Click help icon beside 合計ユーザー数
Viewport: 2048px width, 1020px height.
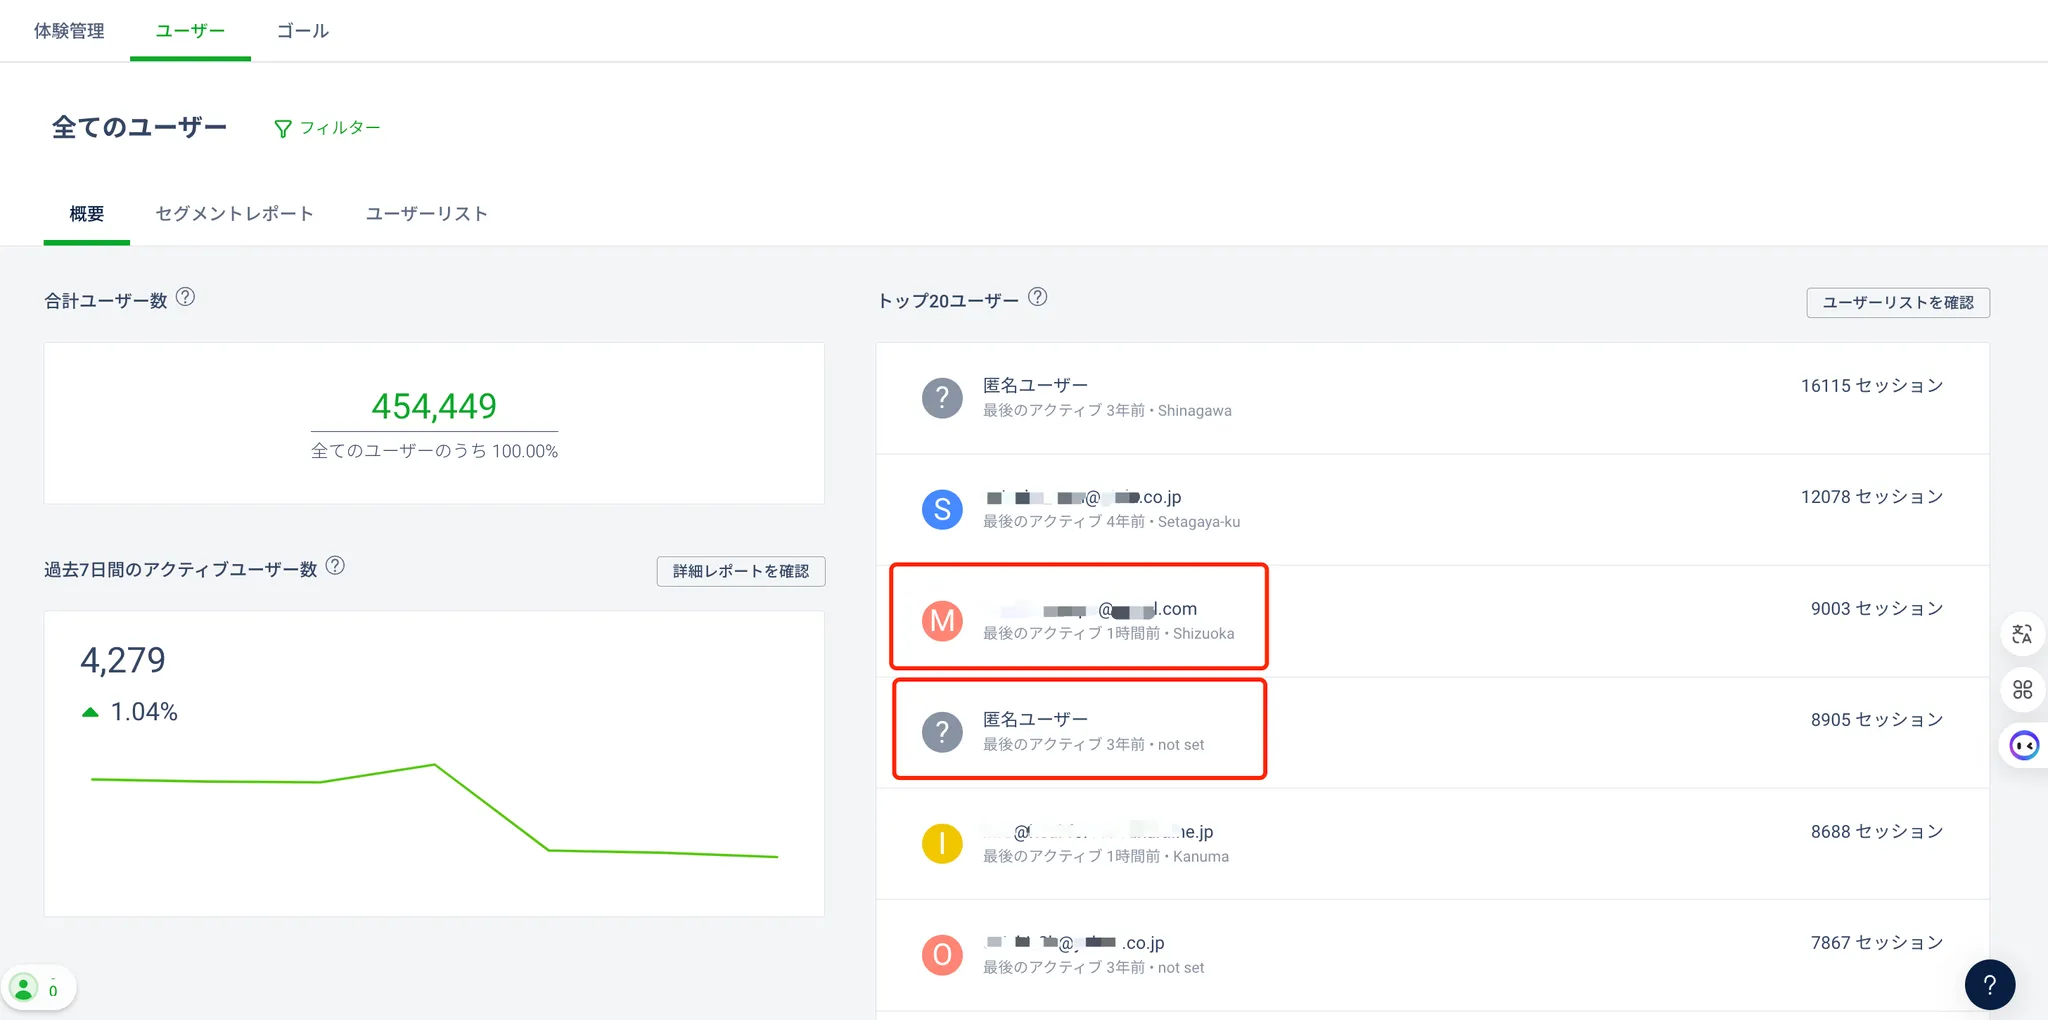pos(185,297)
